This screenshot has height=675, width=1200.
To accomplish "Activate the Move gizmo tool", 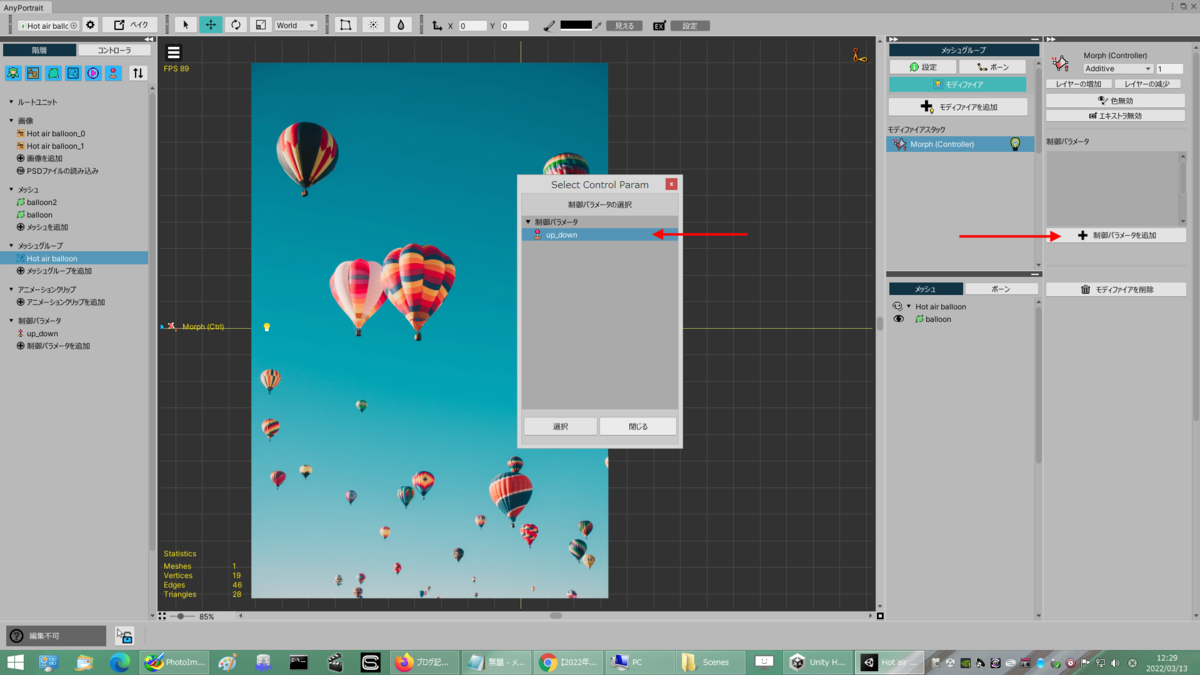I will click(x=210, y=25).
